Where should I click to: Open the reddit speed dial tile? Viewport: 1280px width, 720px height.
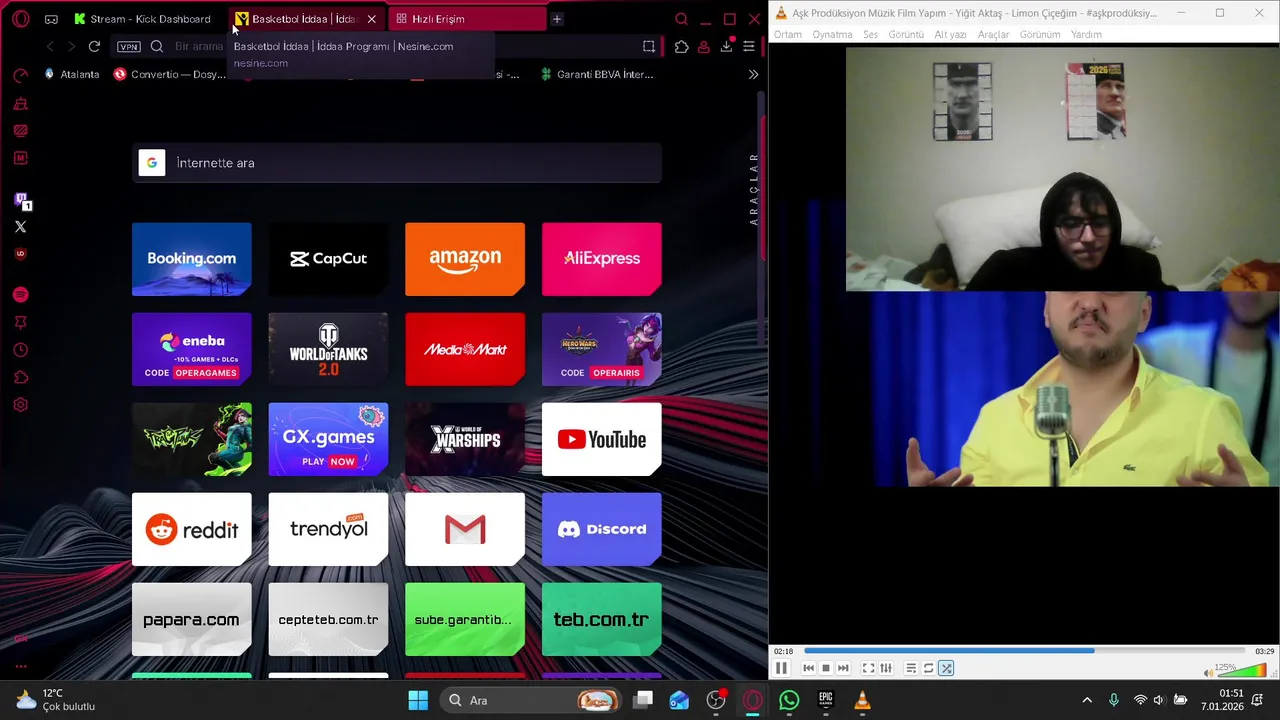click(x=191, y=529)
